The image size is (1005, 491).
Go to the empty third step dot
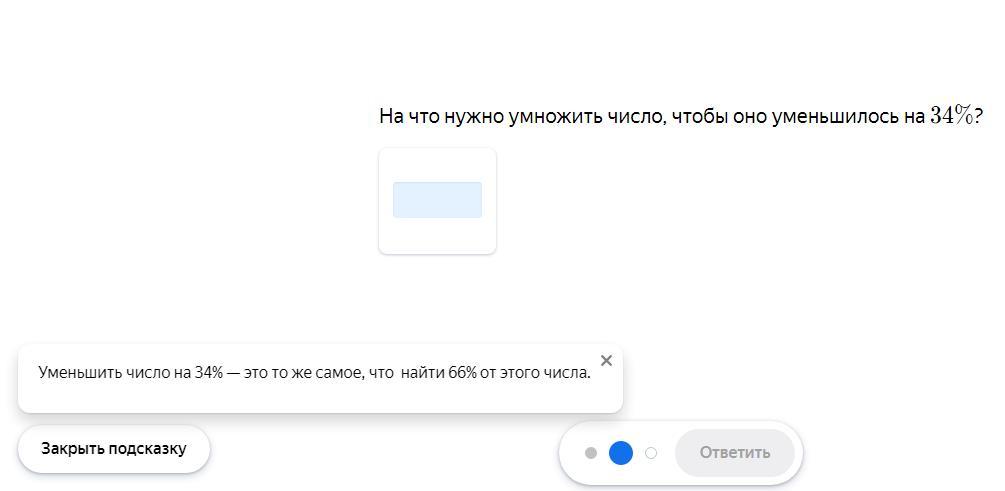coord(651,453)
